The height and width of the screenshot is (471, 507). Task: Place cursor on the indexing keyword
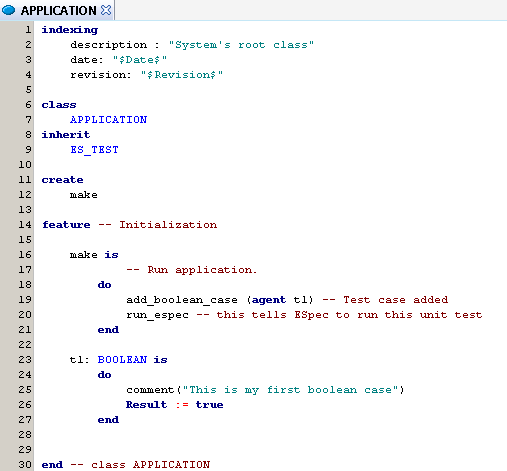[70, 30]
